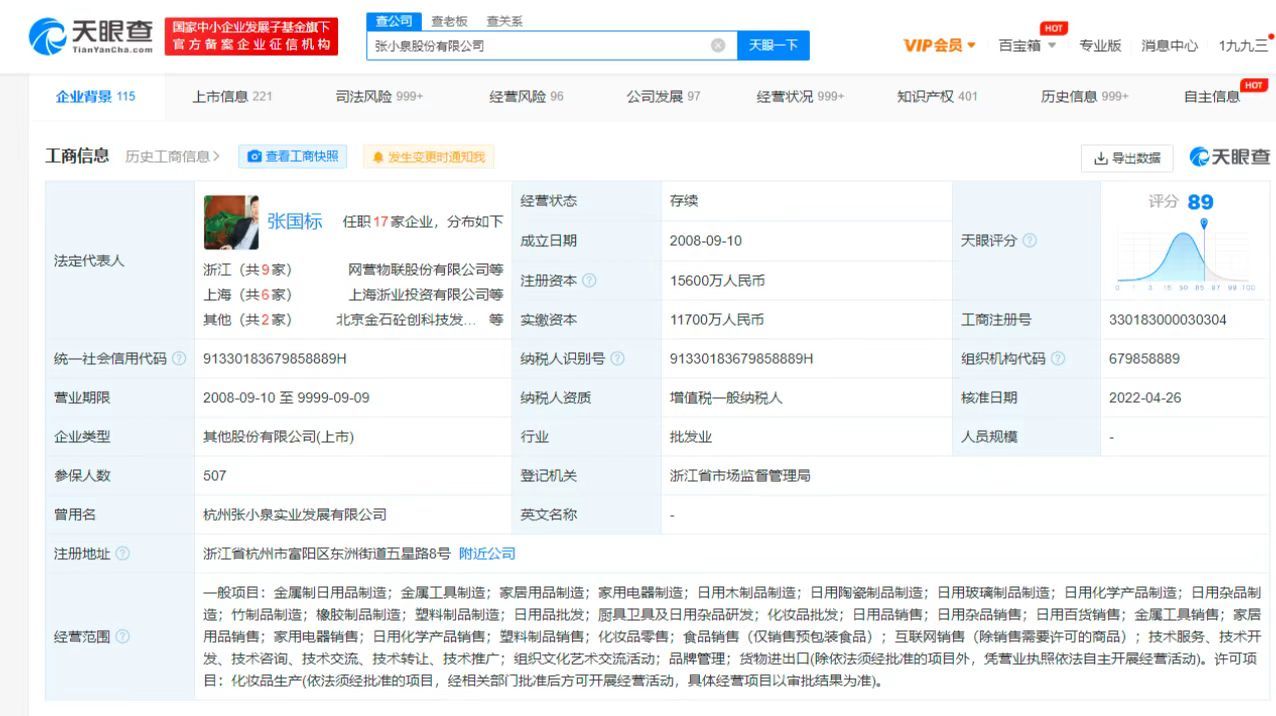Switch to the 经营状况 tab
This screenshot has height=716, width=1276.
click(x=800, y=96)
